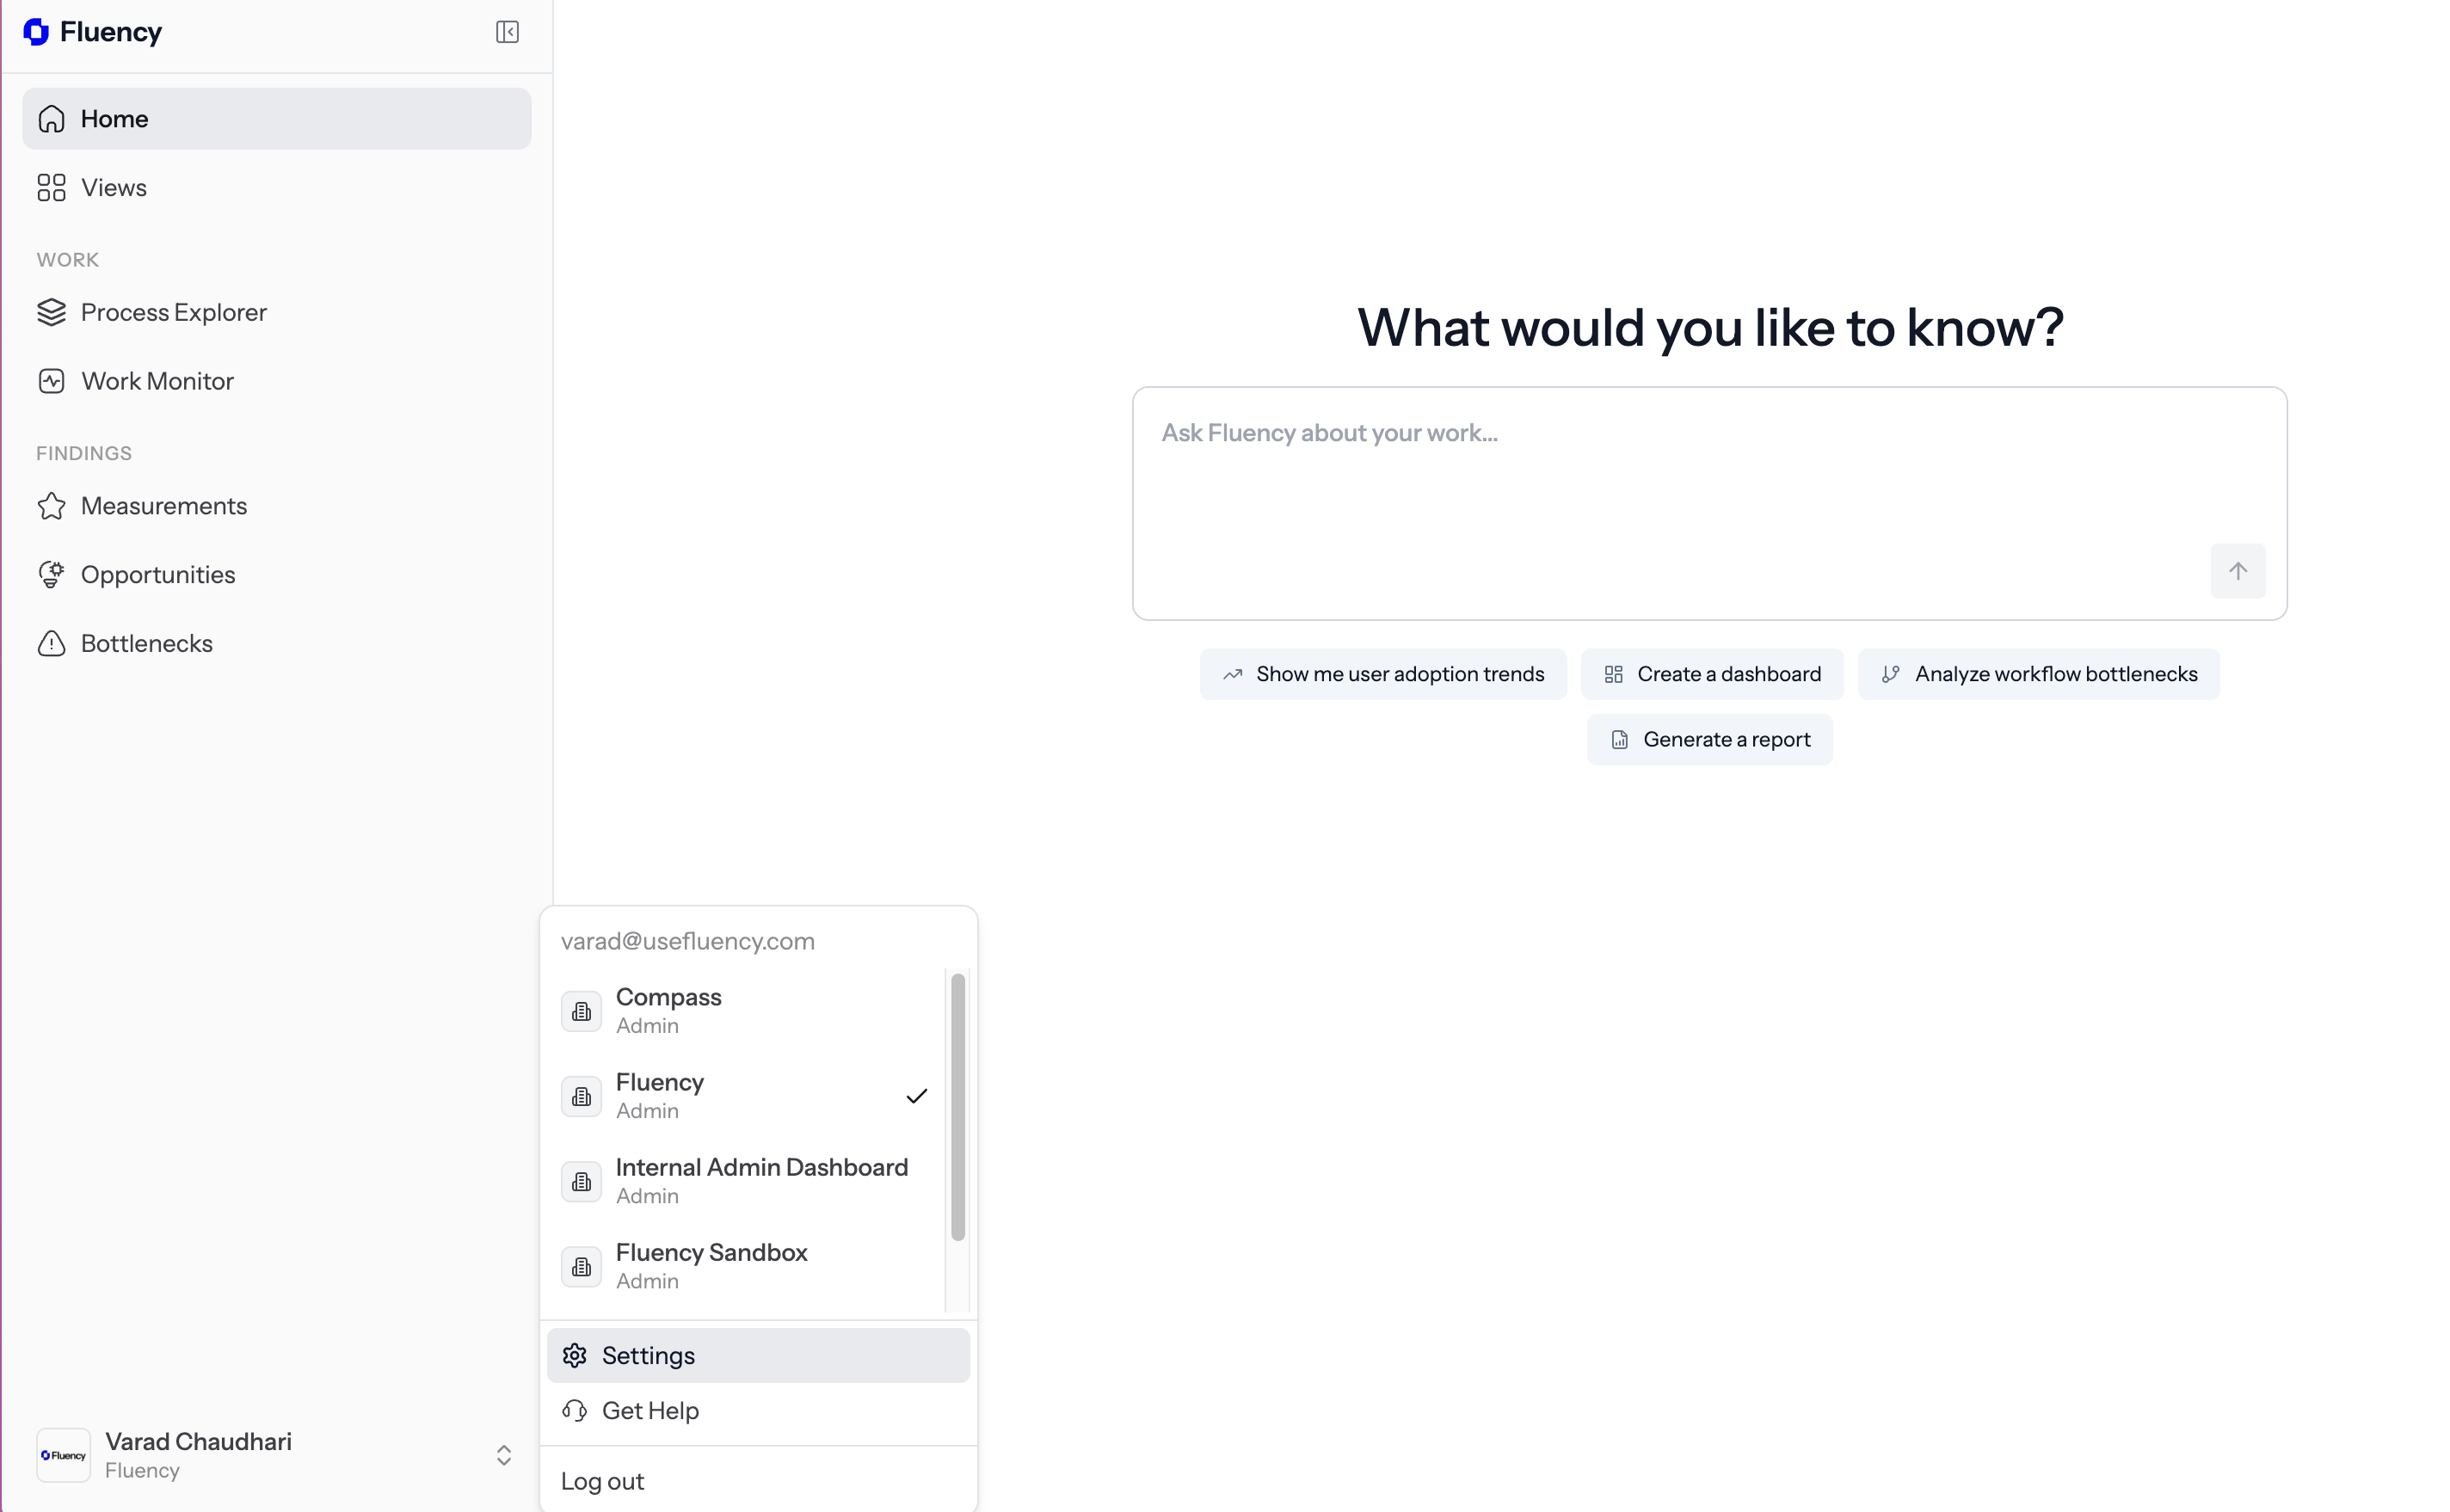Click the Generate a report chip

pyautogui.click(x=1709, y=739)
